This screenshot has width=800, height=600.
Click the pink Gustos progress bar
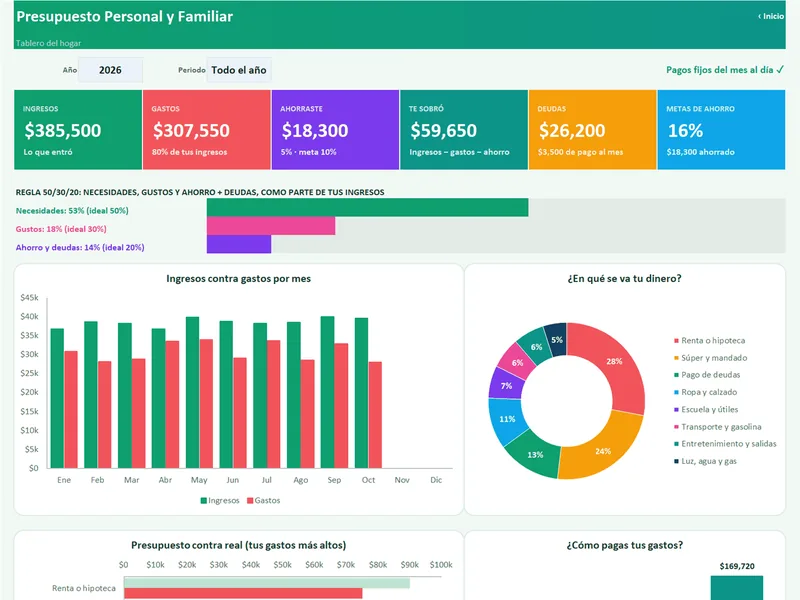[271, 226]
